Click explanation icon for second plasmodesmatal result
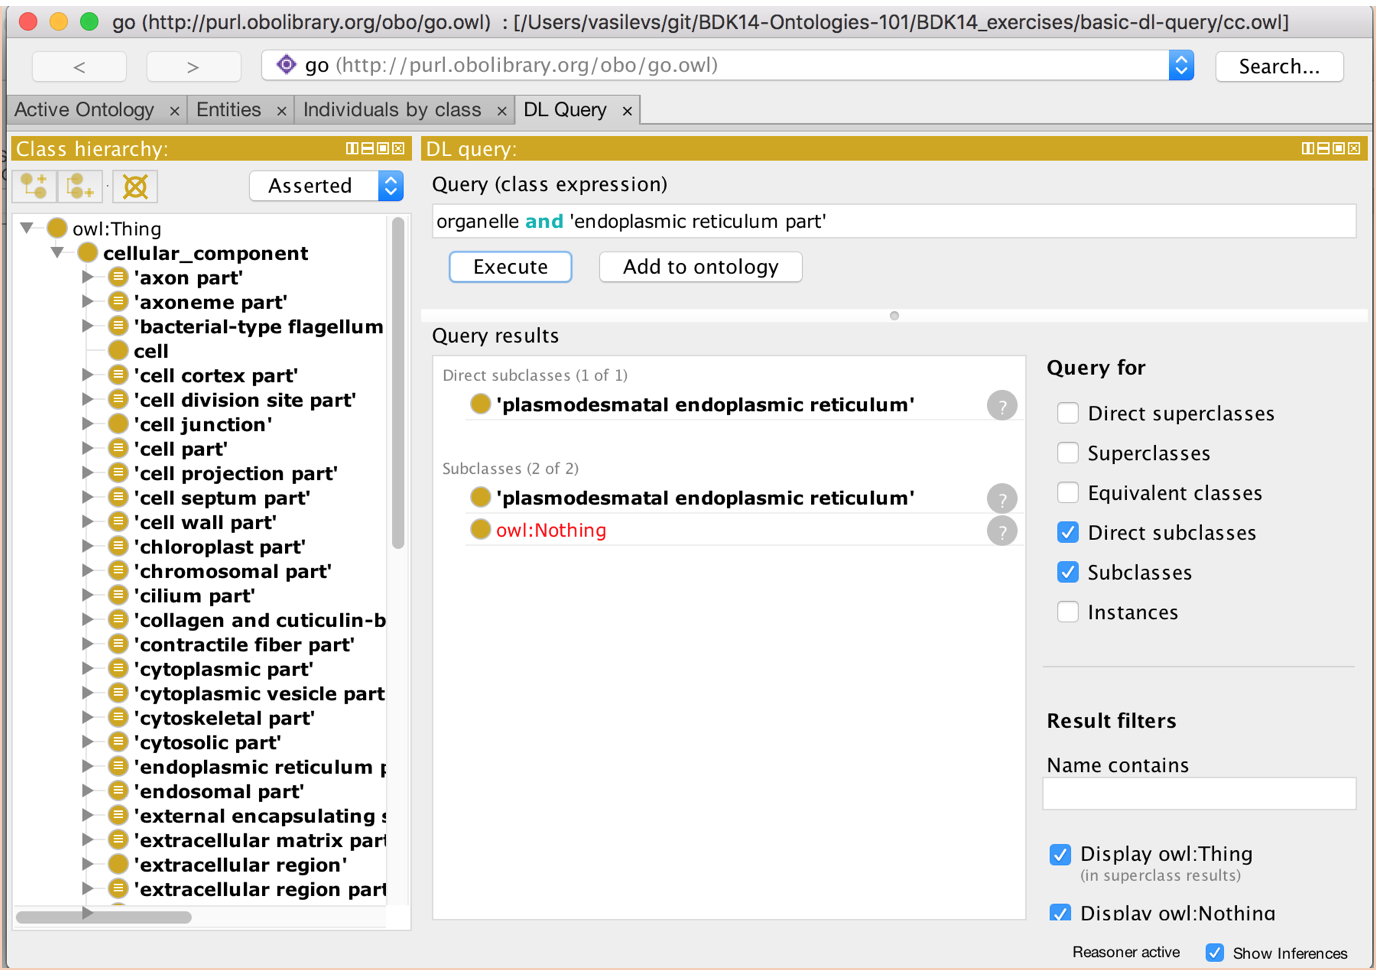1382x972 pixels. [x=1002, y=499]
